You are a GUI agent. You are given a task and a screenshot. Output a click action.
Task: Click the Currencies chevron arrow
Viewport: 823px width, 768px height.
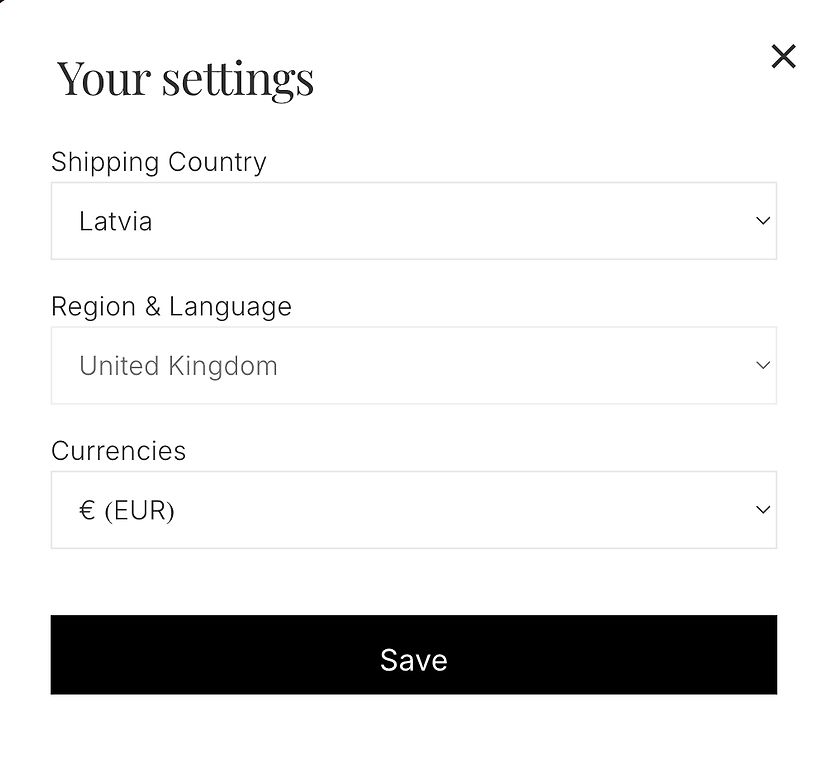point(763,510)
